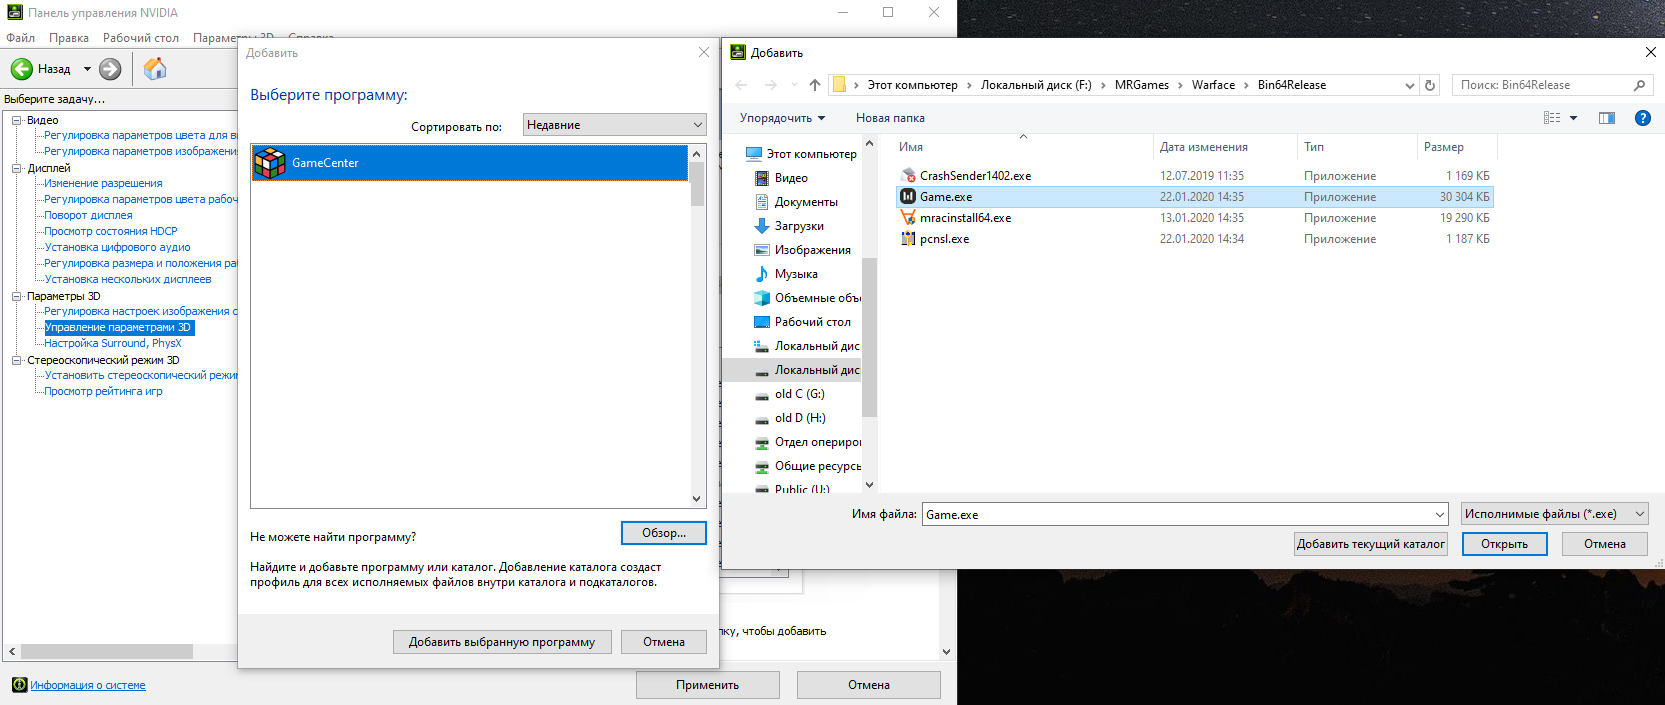This screenshot has height=705, width=1665.
Task: Select the Загрузки folder icon in navigation pane
Action: point(762,226)
